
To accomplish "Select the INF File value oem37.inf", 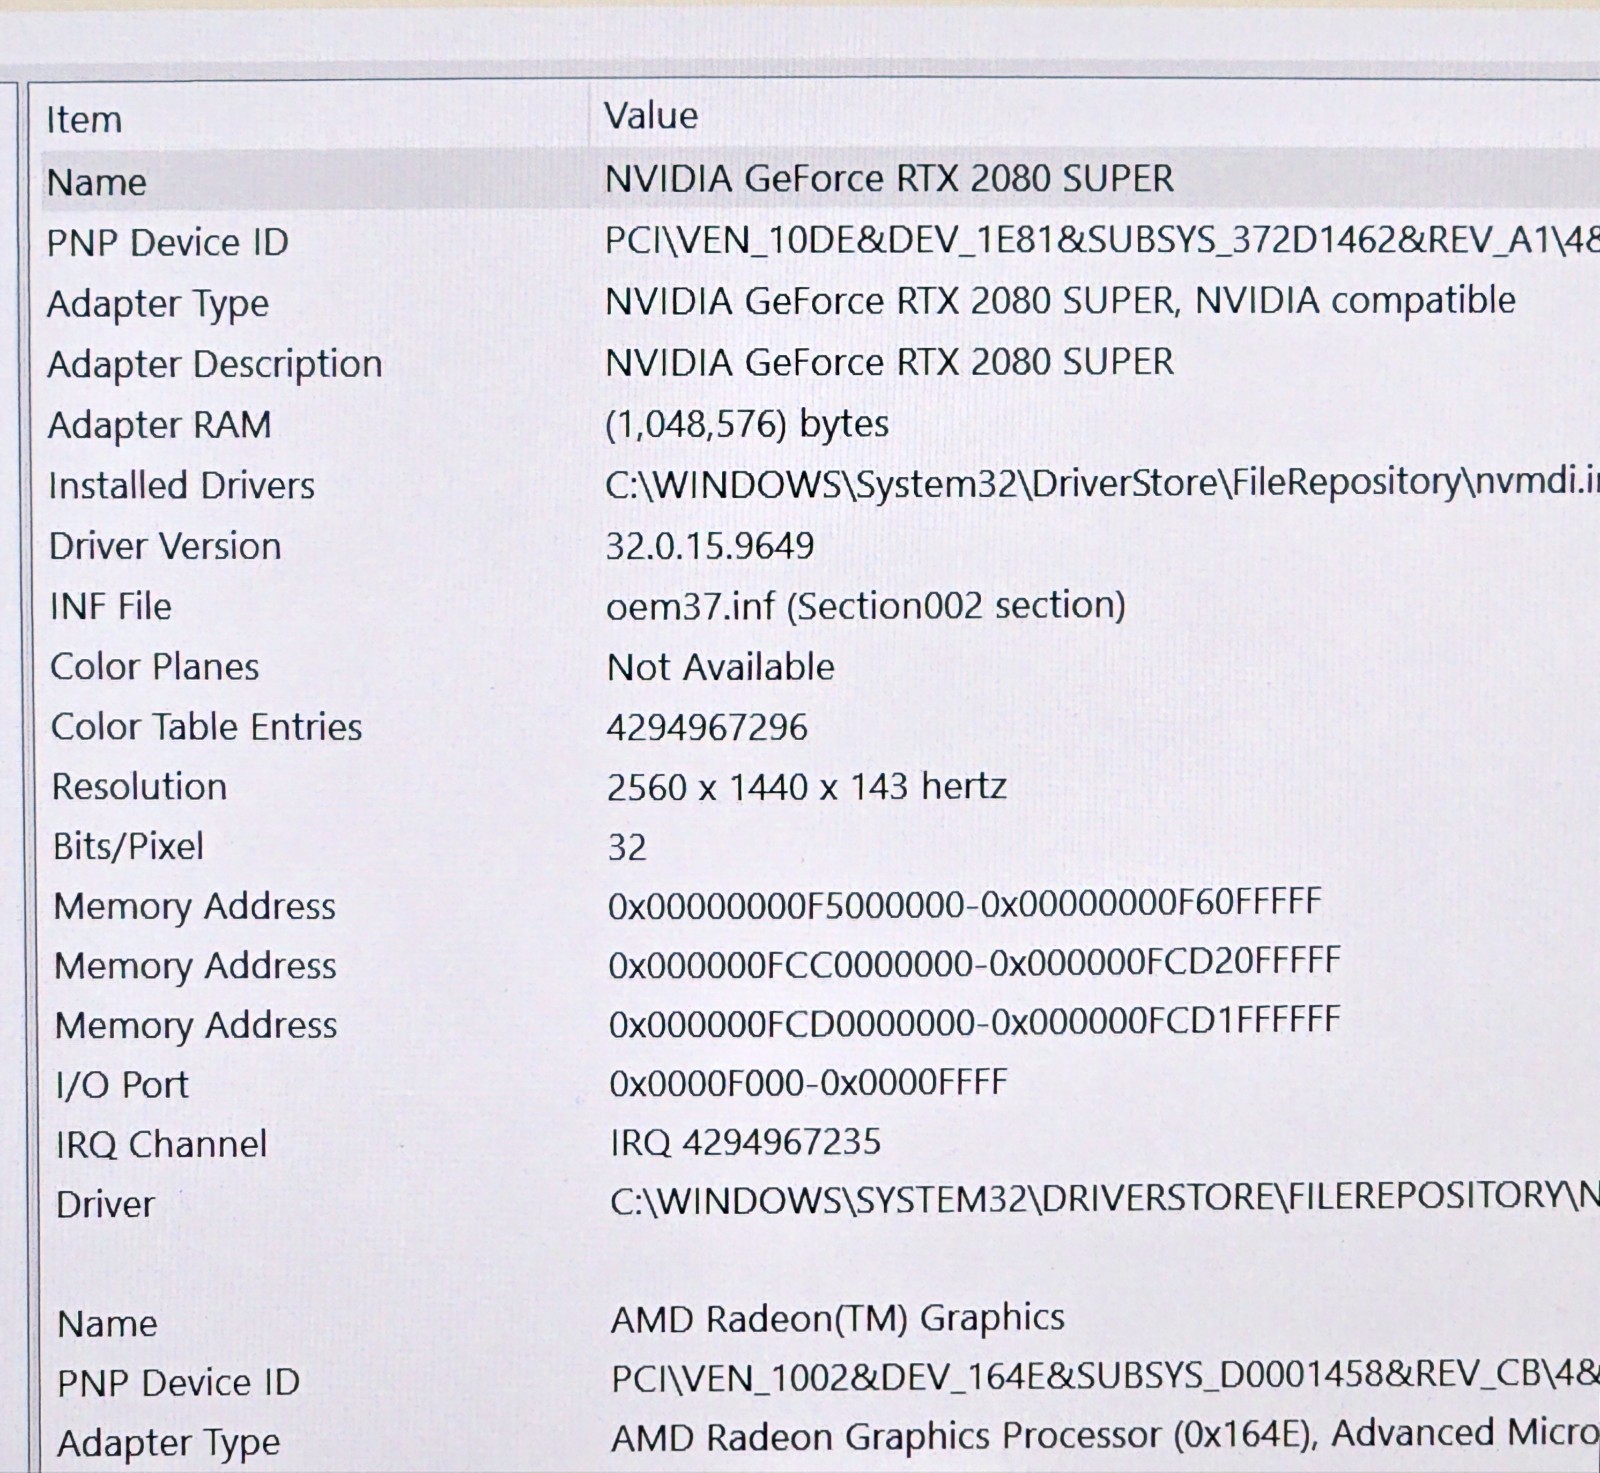I will pos(866,606).
